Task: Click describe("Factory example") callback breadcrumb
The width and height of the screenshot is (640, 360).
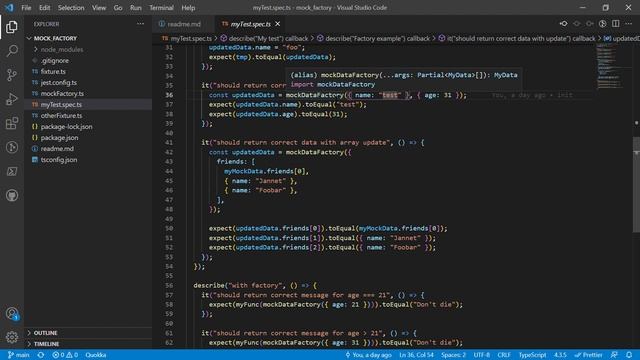Action: [x=373, y=38]
